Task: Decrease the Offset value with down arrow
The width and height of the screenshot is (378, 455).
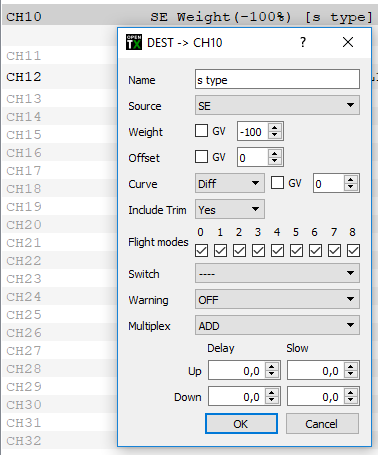Action: point(275,161)
